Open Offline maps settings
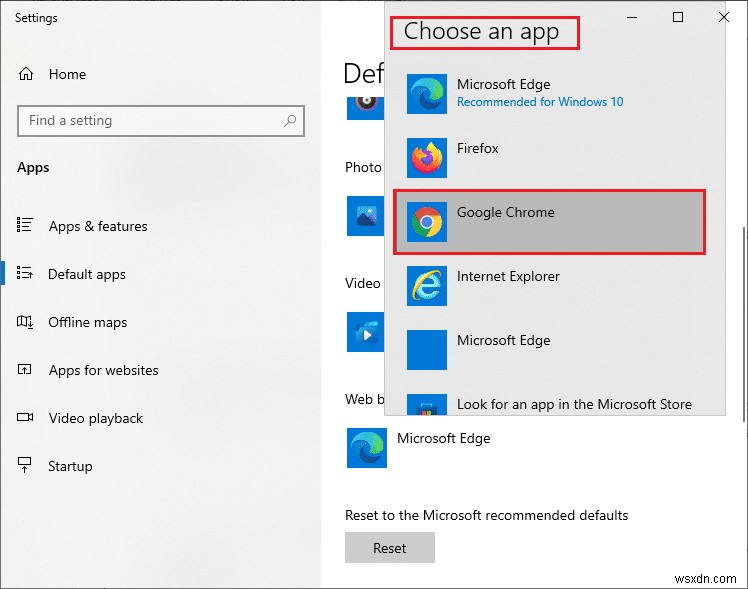This screenshot has width=748, height=589. [x=88, y=322]
